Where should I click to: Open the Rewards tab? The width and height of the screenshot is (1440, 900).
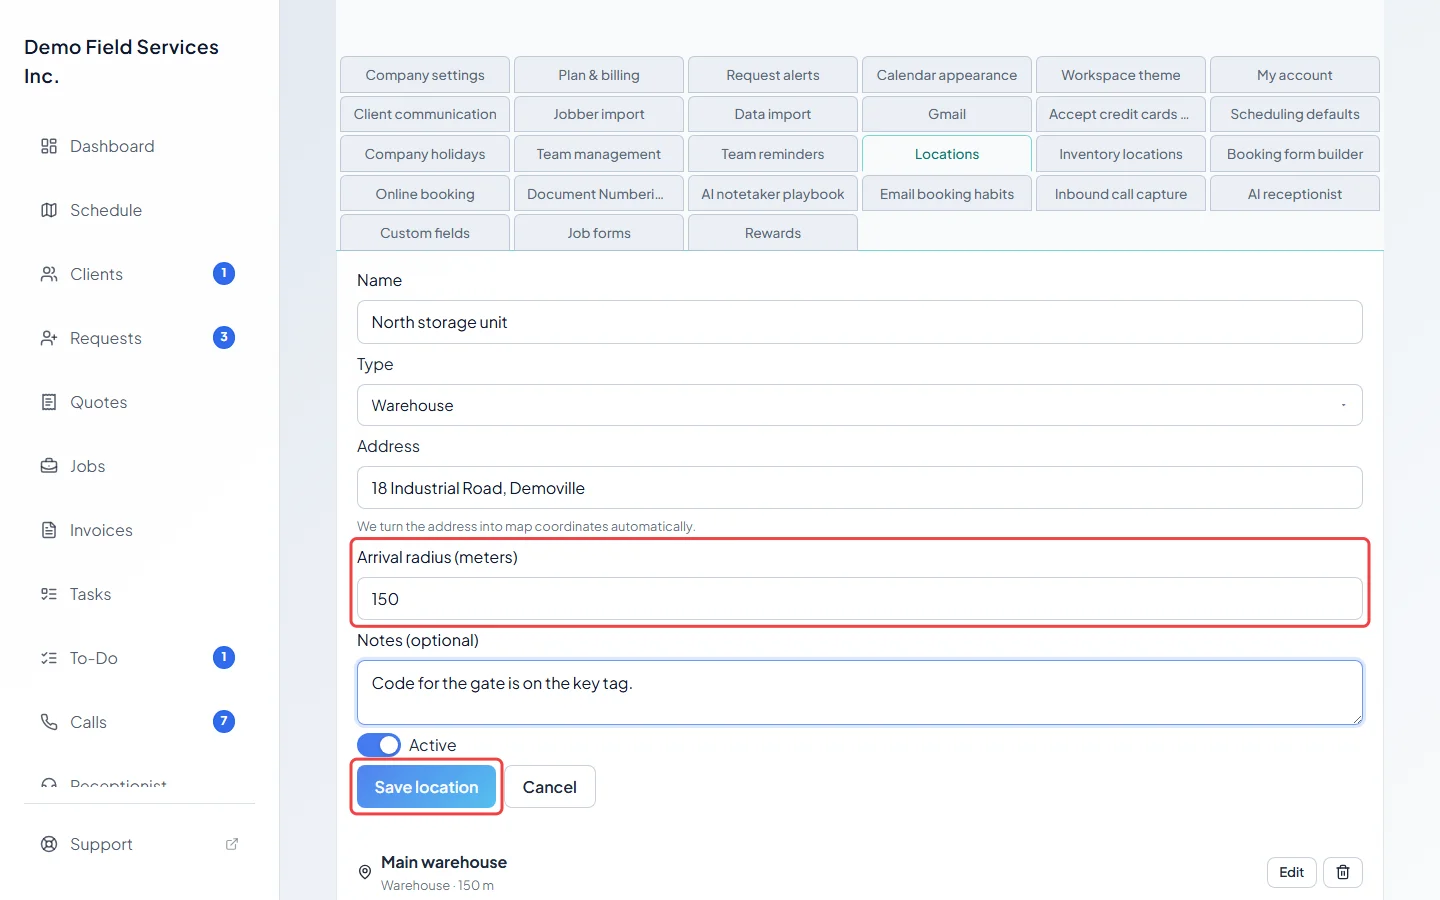pyautogui.click(x=773, y=233)
